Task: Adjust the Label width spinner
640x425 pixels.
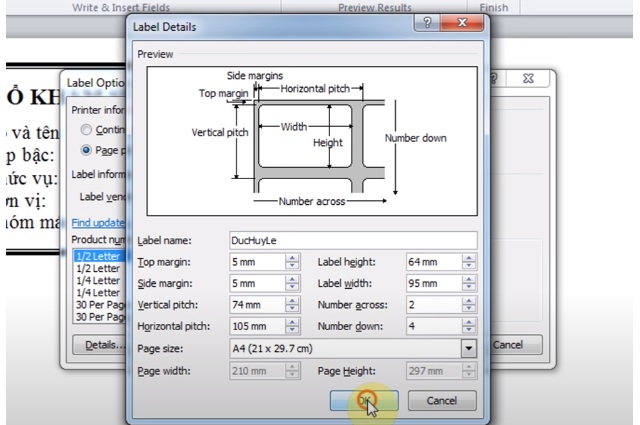Action: (468, 283)
